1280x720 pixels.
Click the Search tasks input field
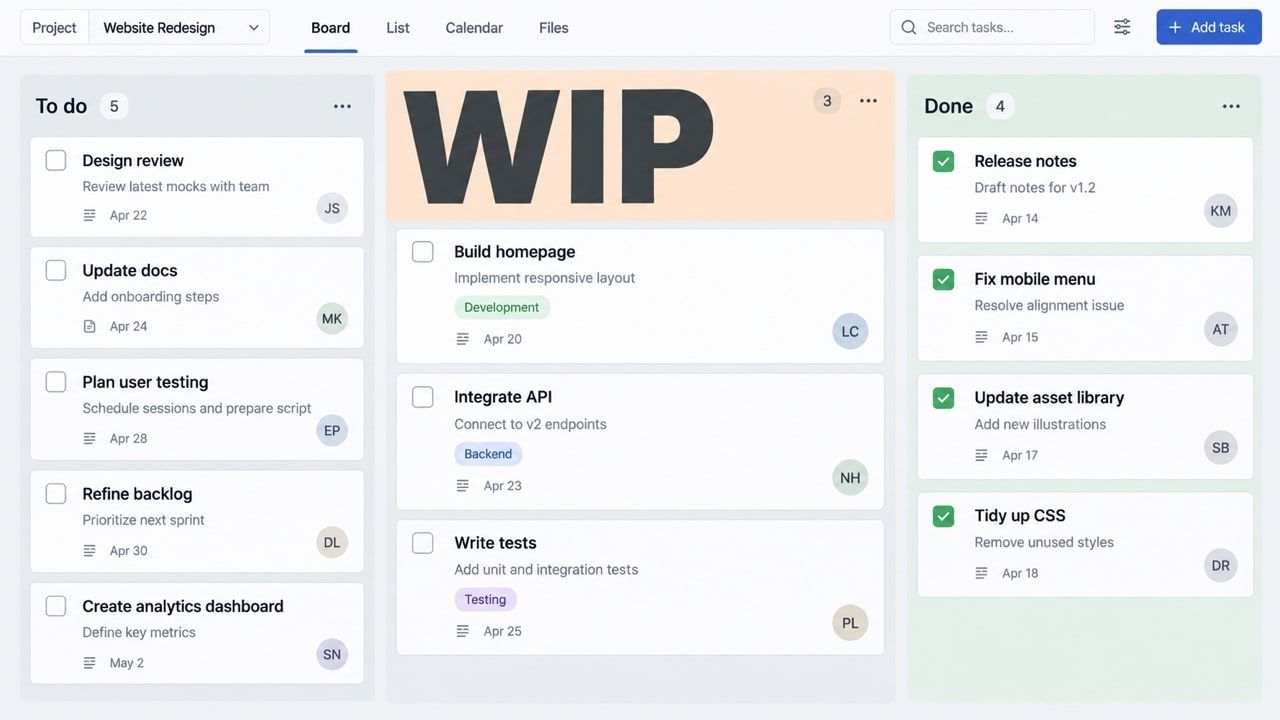pos(992,27)
